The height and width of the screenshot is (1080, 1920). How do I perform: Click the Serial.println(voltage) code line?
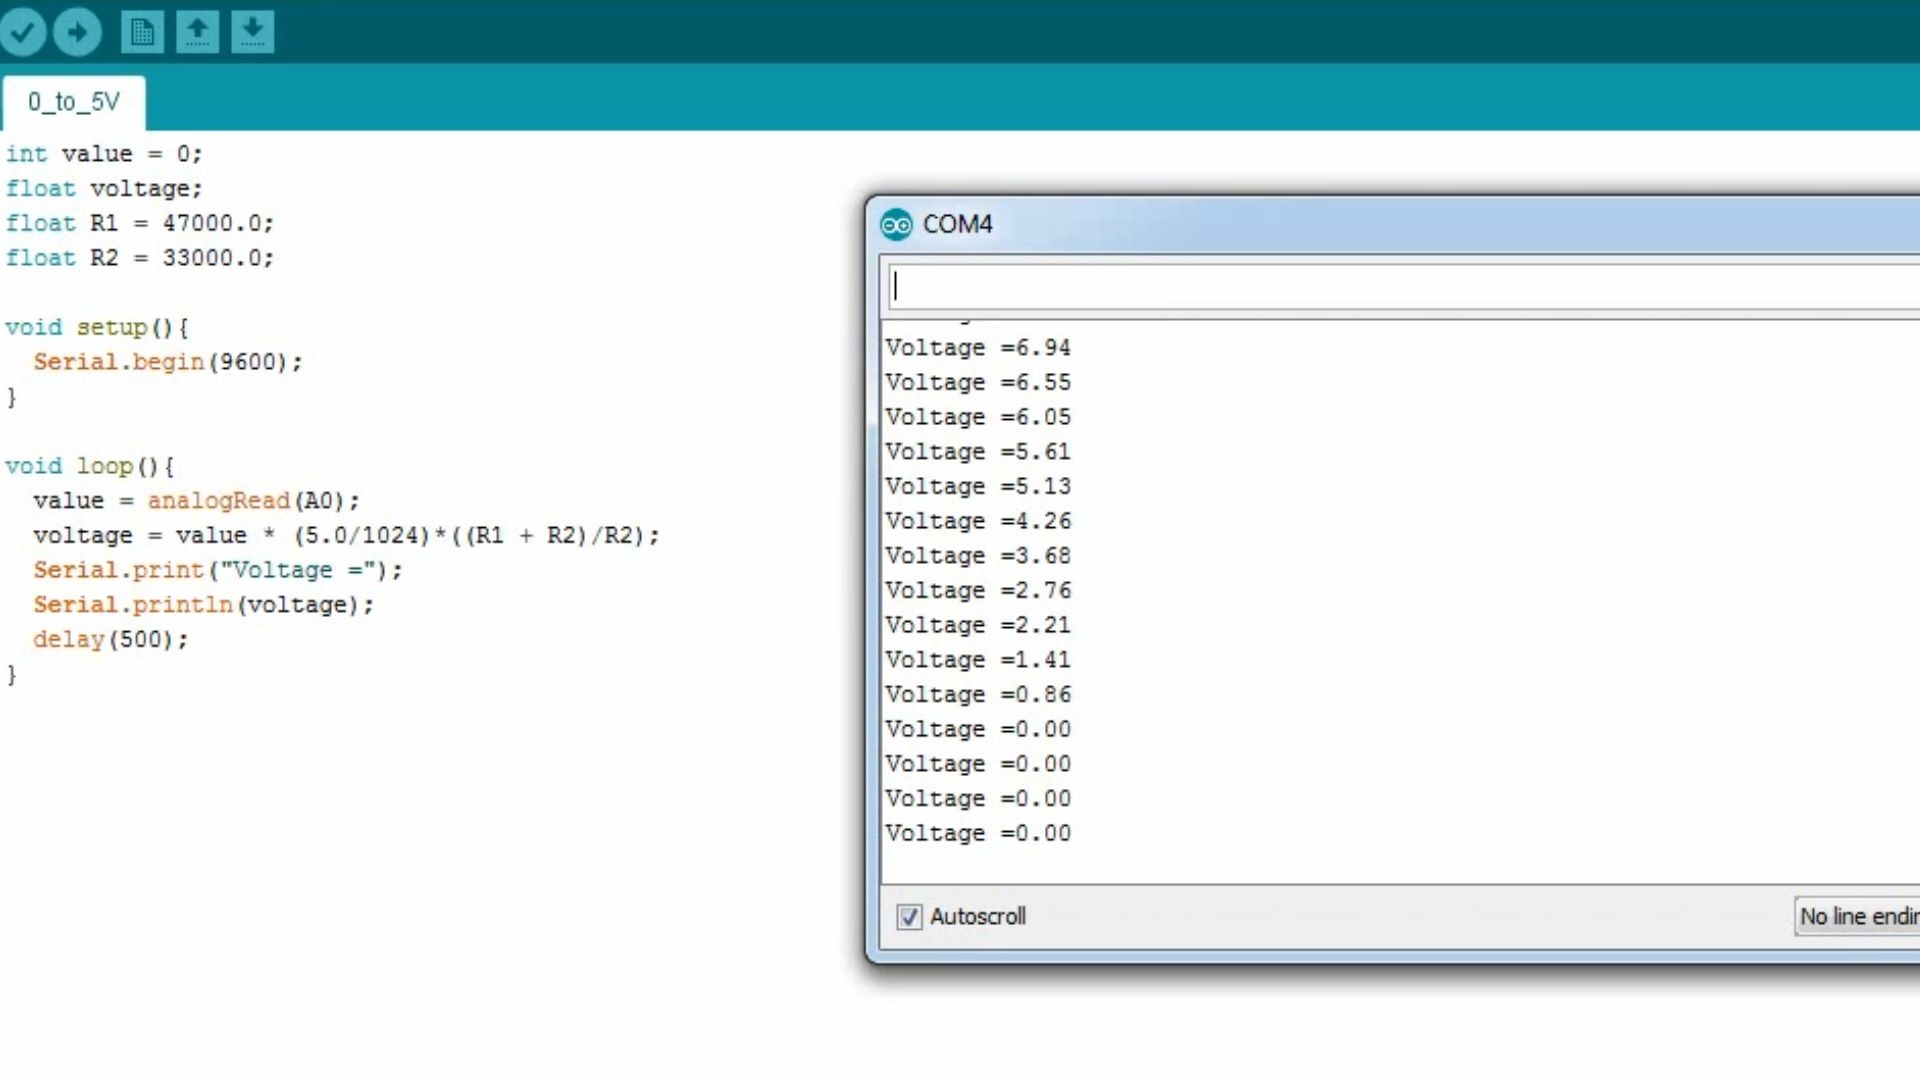[203, 605]
